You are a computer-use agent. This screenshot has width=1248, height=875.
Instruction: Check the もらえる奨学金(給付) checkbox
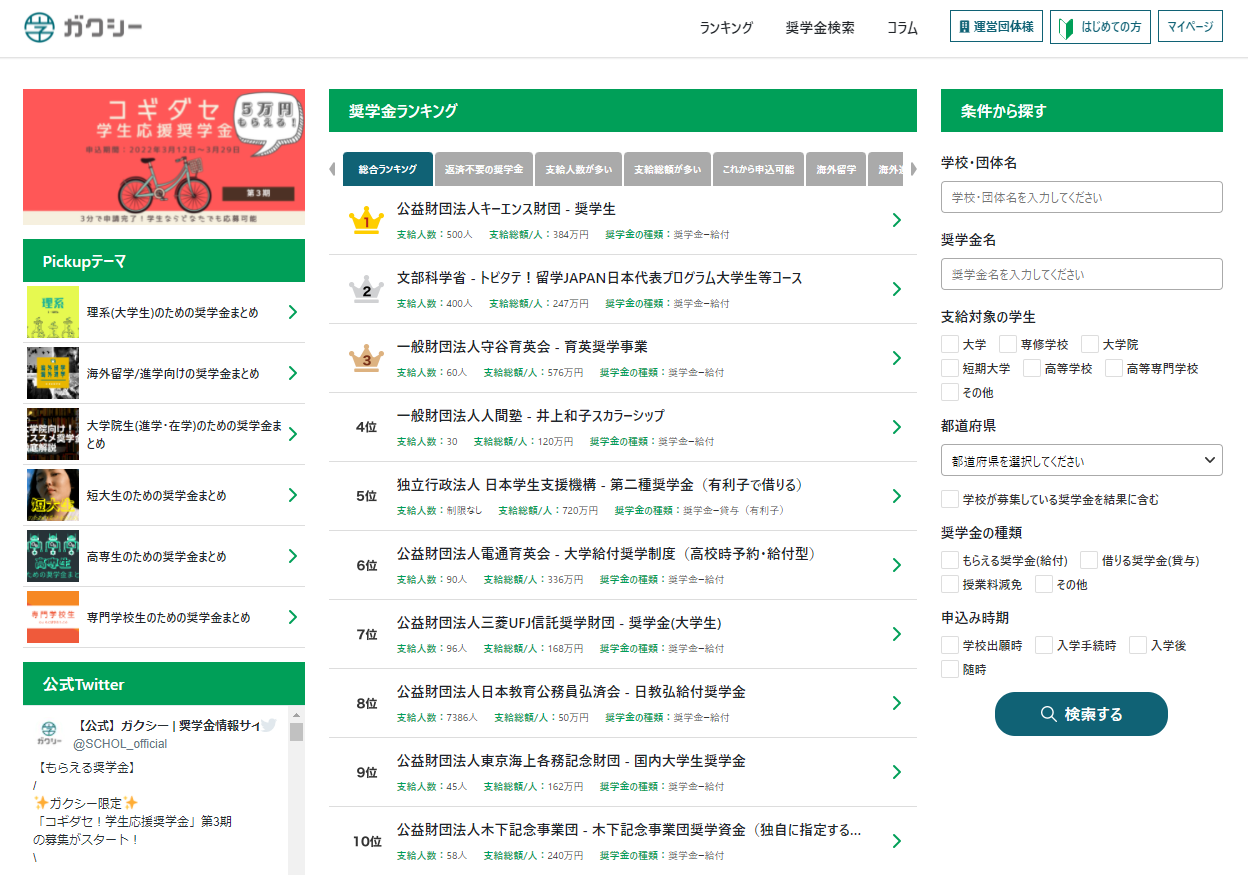point(950,560)
